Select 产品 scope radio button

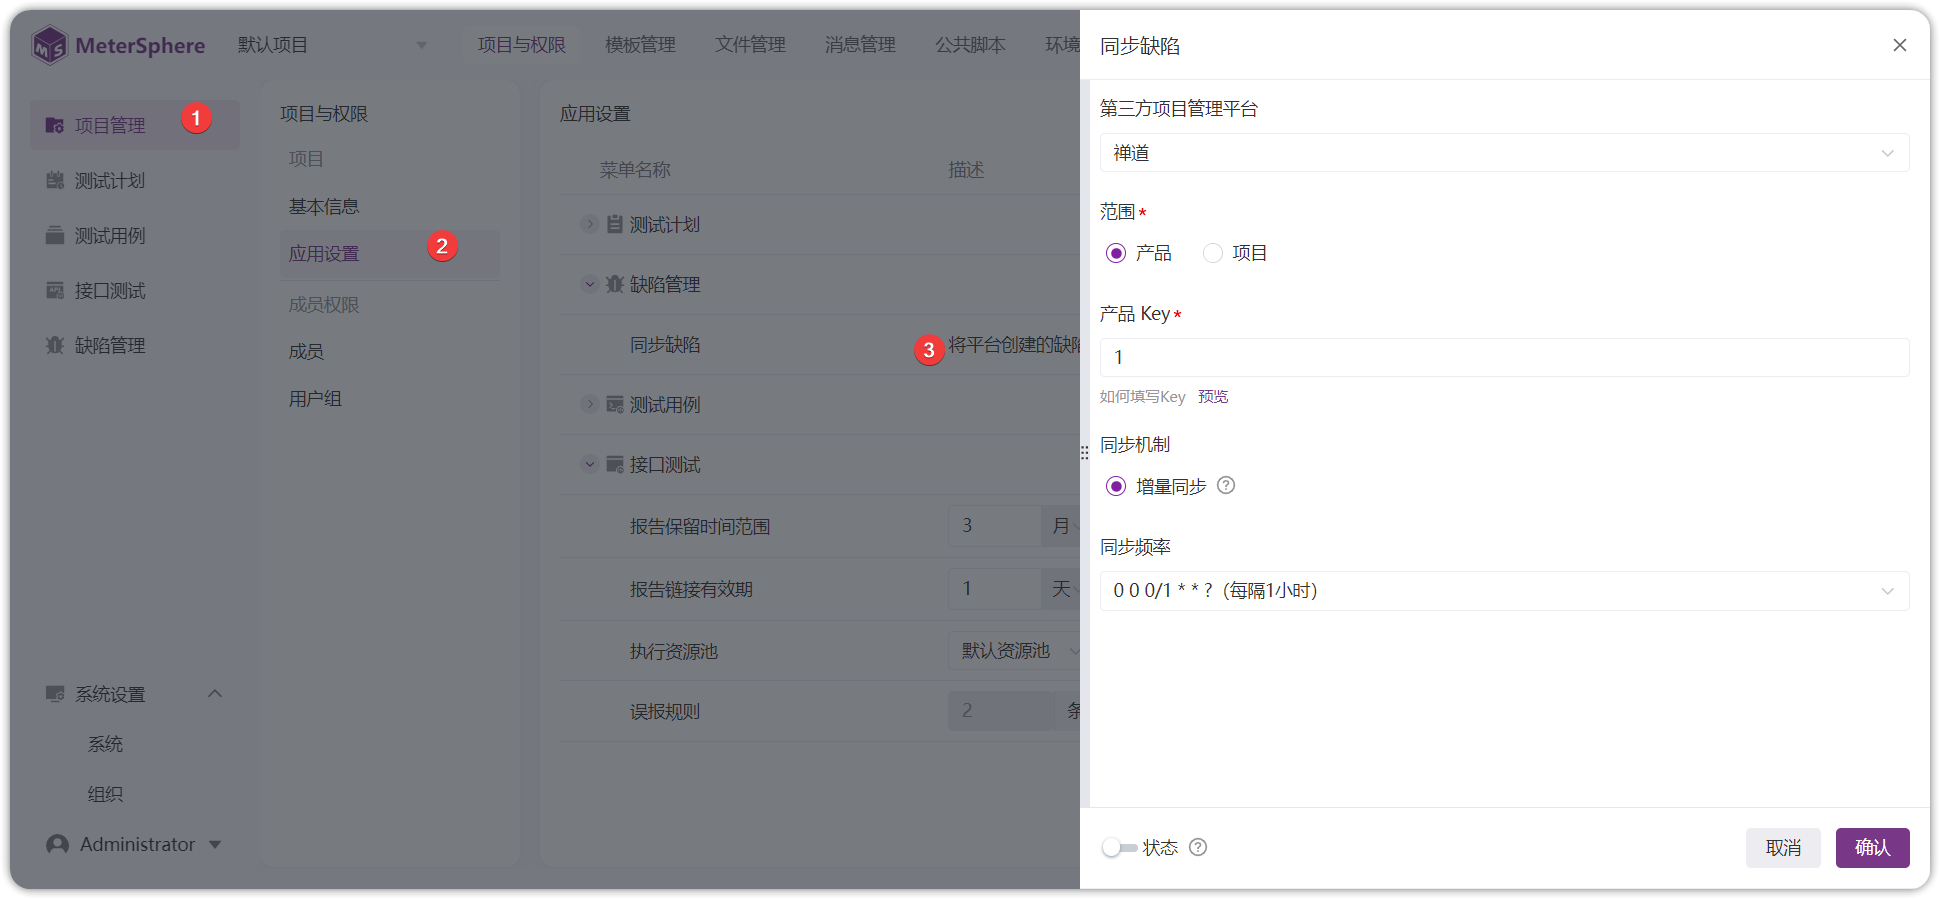[x=1116, y=253]
